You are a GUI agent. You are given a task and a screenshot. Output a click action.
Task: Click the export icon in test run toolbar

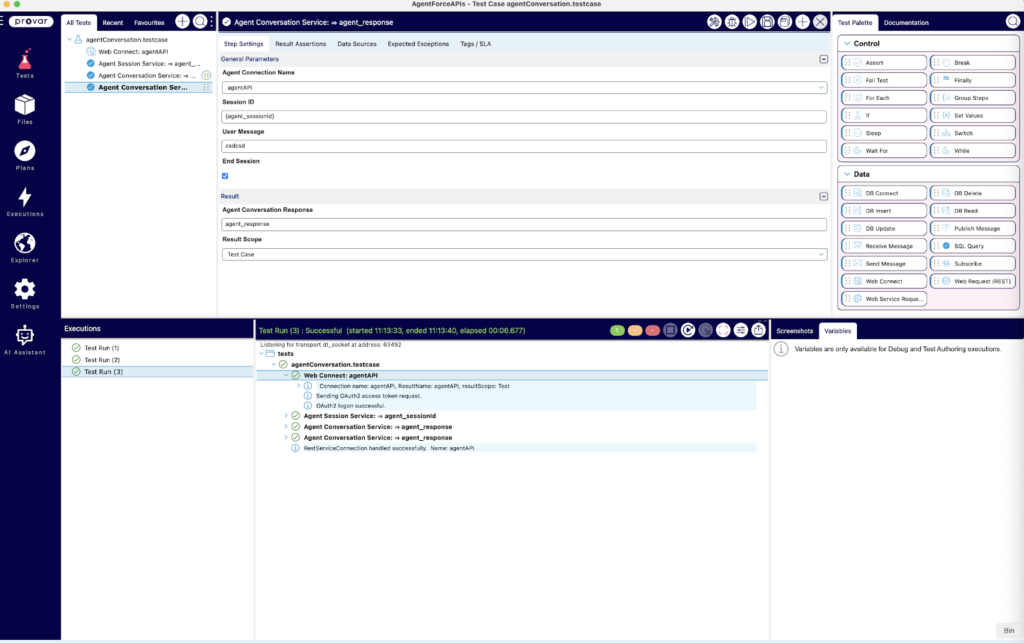[x=758, y=330]
